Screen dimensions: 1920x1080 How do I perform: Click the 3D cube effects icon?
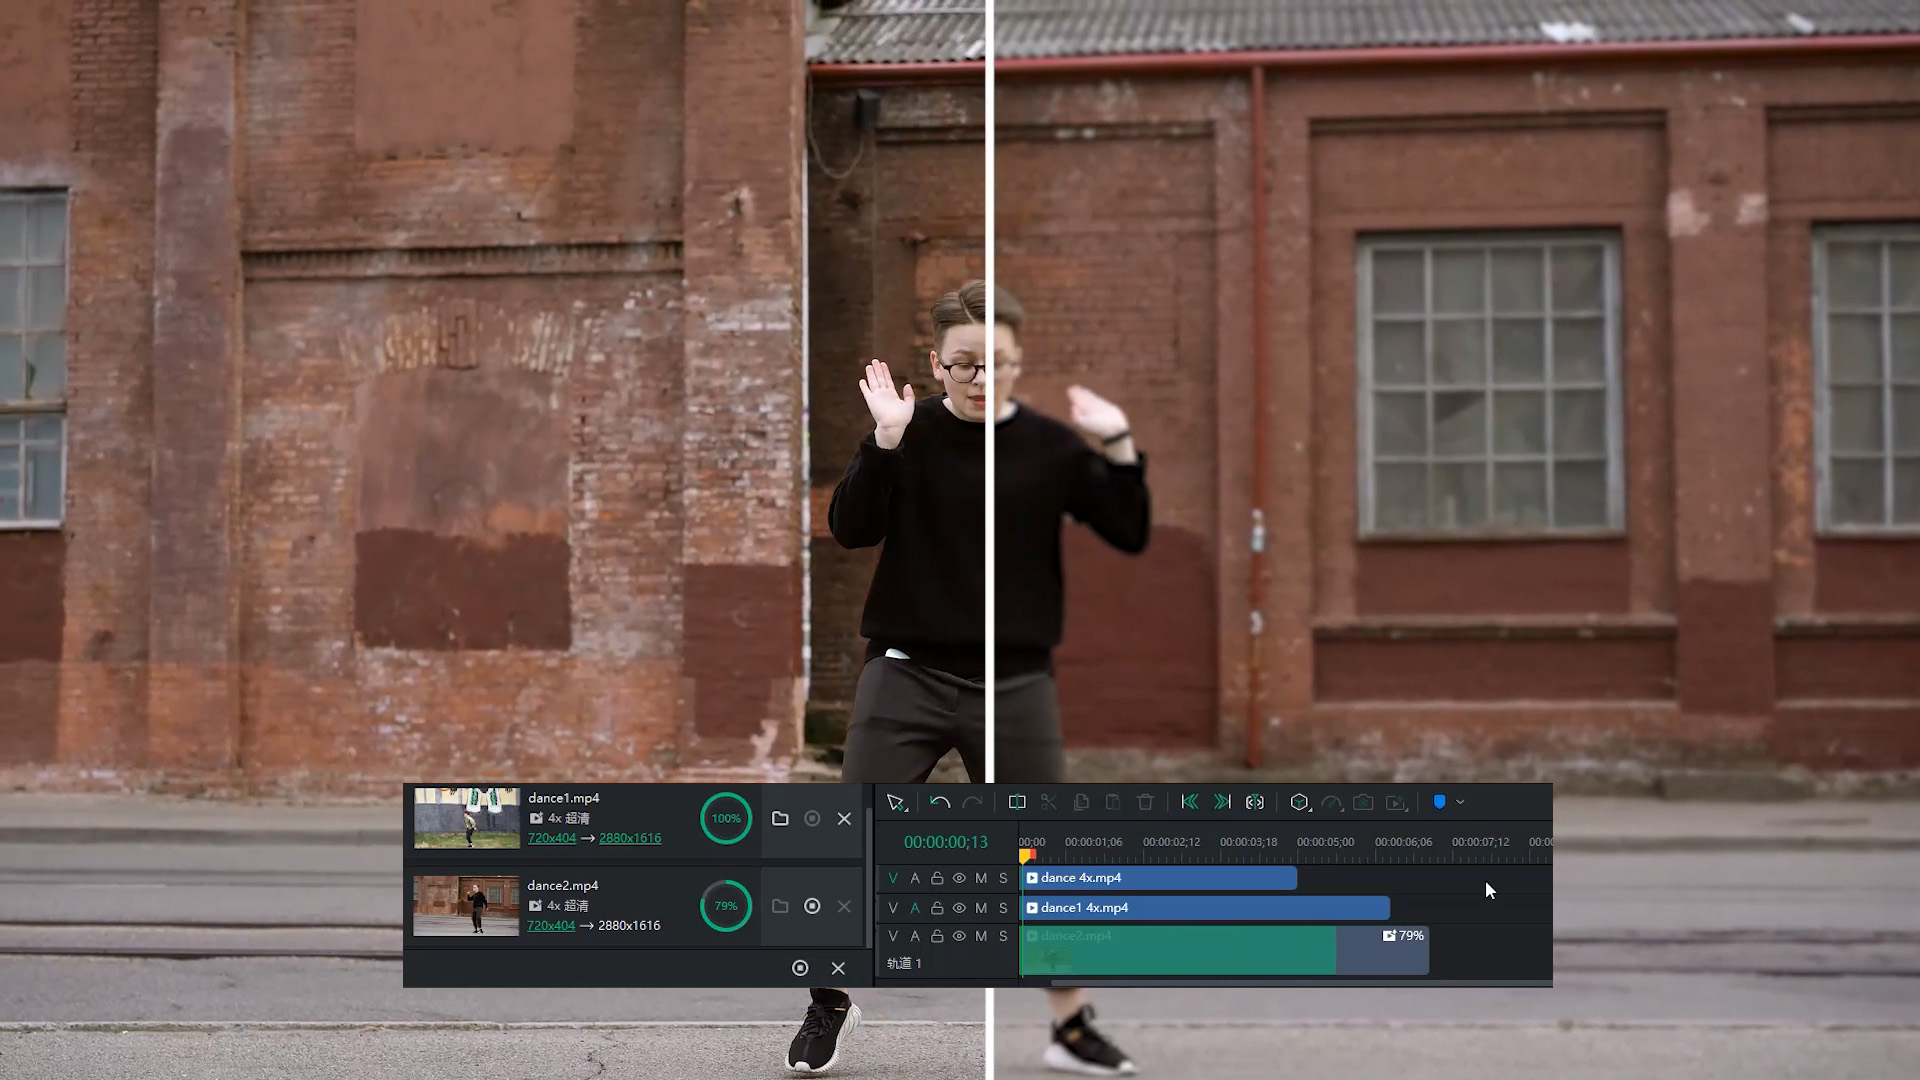pos(1299,802)
